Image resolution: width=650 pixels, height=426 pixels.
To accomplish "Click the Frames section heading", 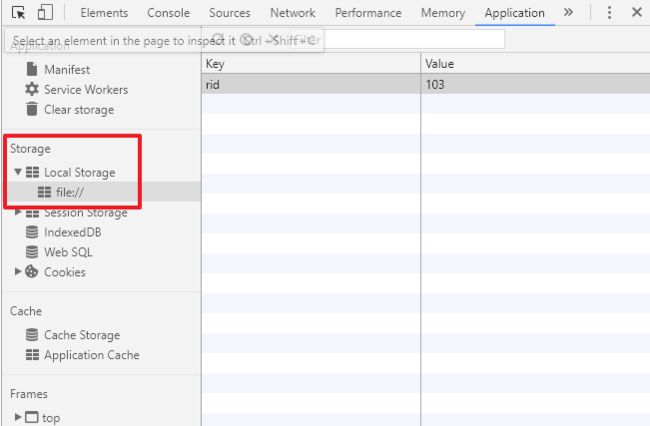I will tap(29, 394).
